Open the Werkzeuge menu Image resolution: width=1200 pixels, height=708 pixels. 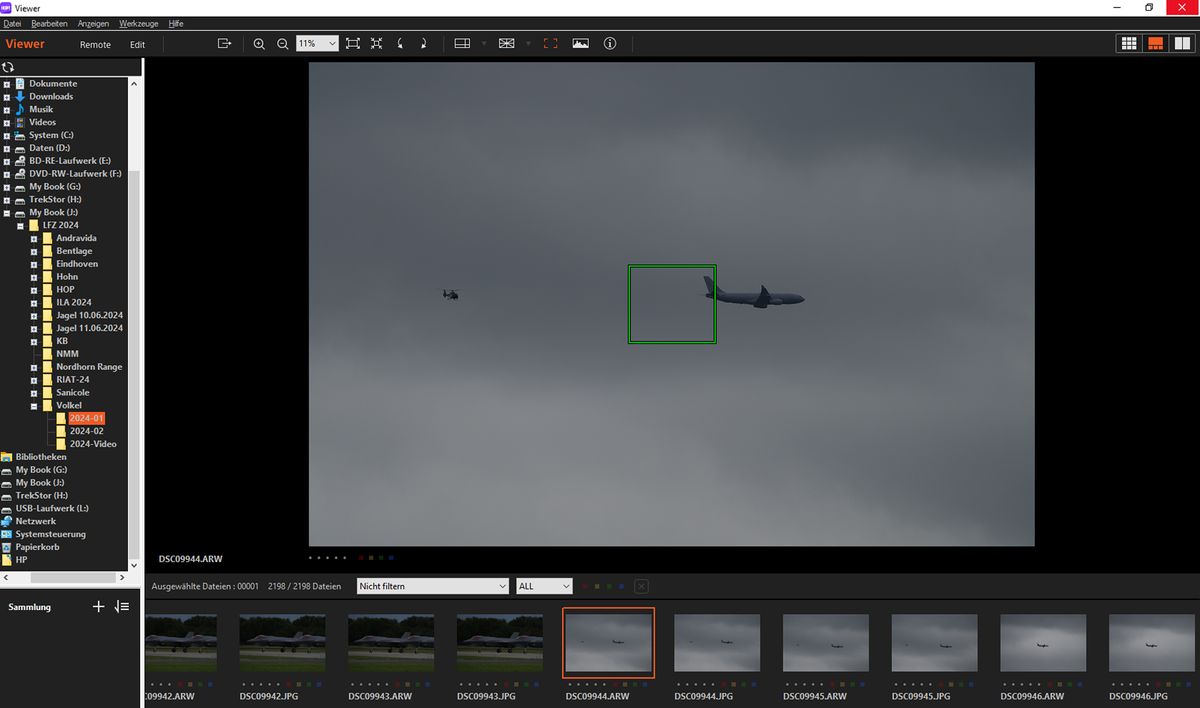coord(138,23)
